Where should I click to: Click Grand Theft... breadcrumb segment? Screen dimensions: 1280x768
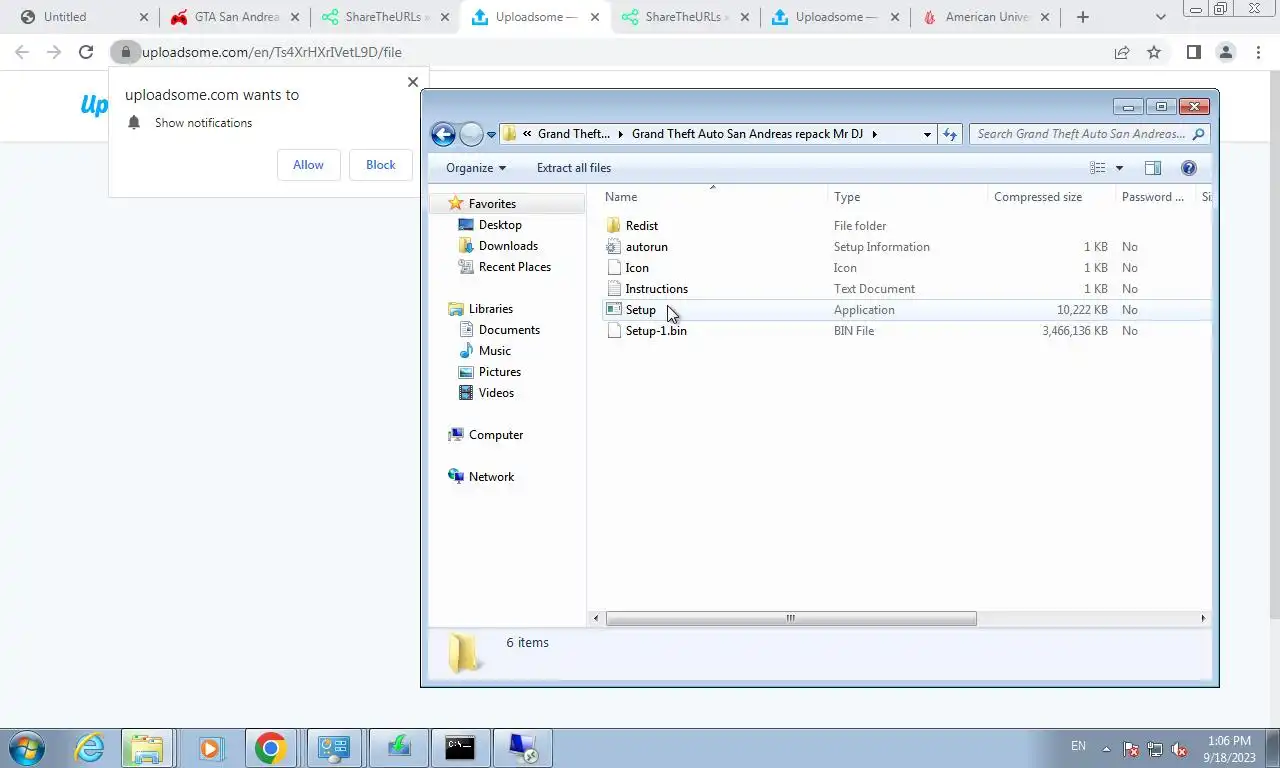pyautogui.click(x=573, y=134)
